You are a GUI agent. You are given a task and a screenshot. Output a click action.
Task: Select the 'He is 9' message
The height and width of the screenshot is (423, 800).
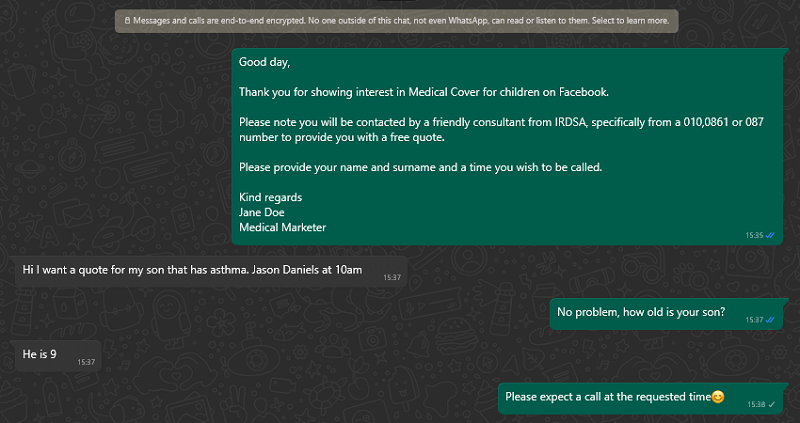(x=58, y=356)
